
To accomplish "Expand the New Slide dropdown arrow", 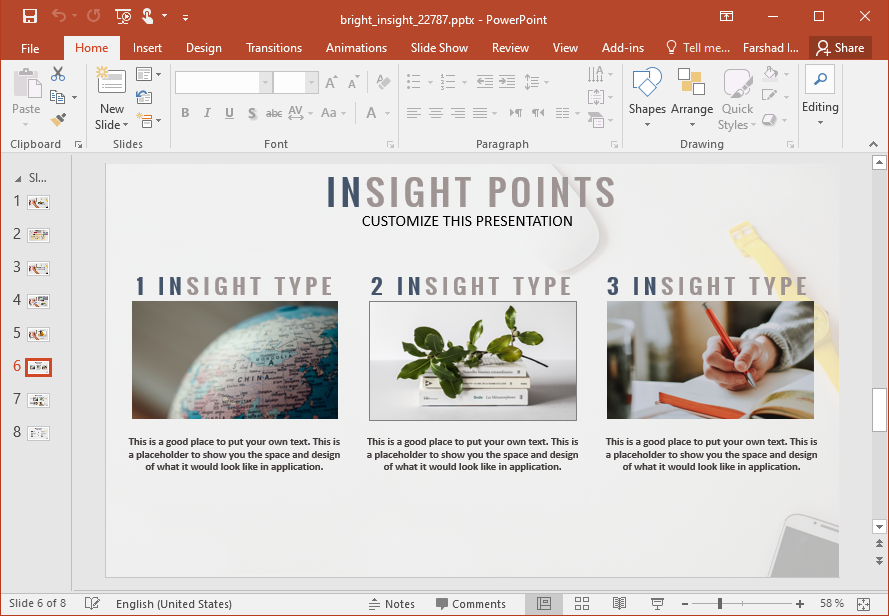I will click(x=112, y=125).
